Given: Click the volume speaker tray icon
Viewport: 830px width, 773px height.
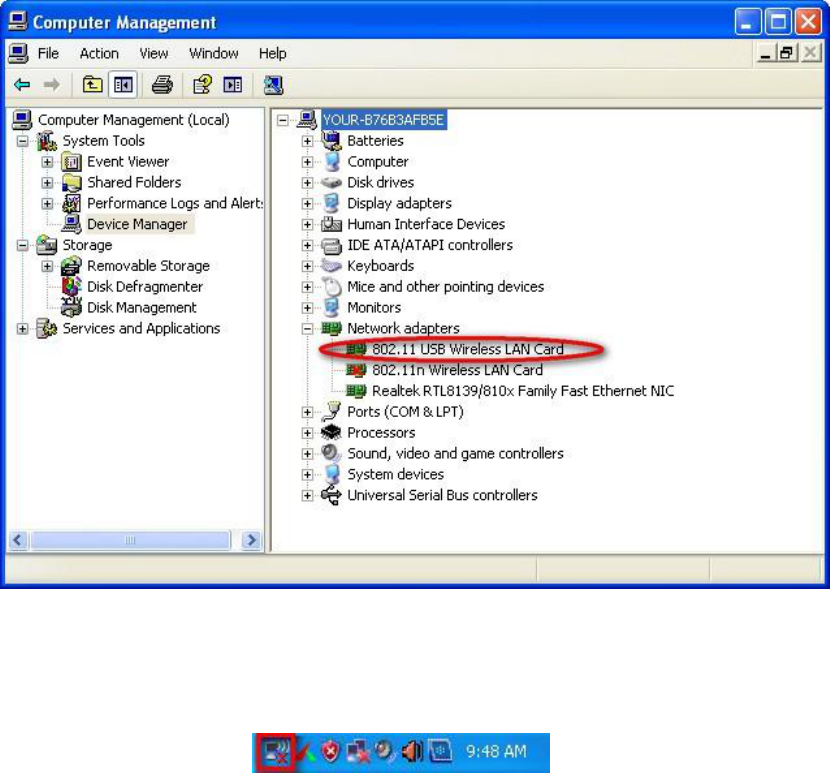Looking at the screenshot, I should pyautogui.click(x=412, y=752).
